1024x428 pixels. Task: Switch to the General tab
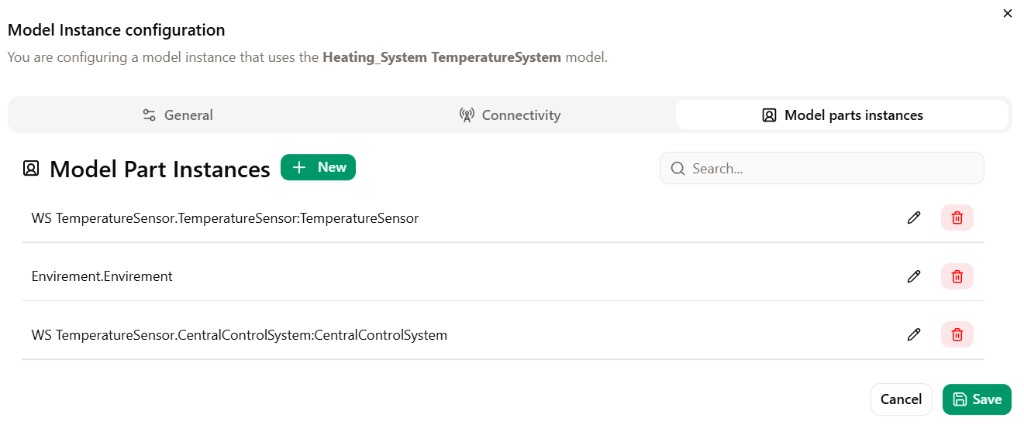pos(178,115)
